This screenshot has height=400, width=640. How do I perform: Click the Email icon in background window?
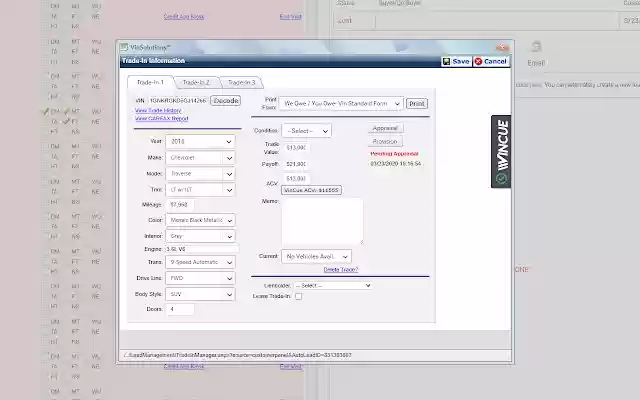tap(536, 47)
